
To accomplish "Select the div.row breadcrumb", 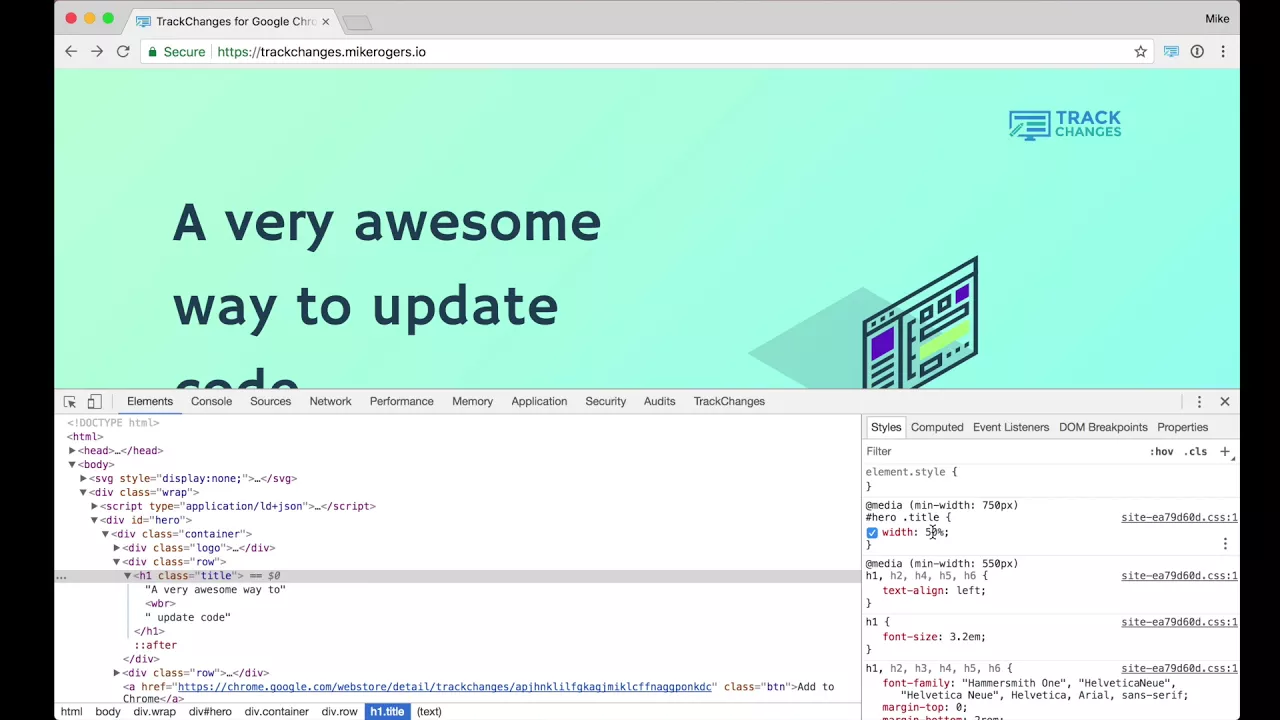I will [x=339, y=712].
